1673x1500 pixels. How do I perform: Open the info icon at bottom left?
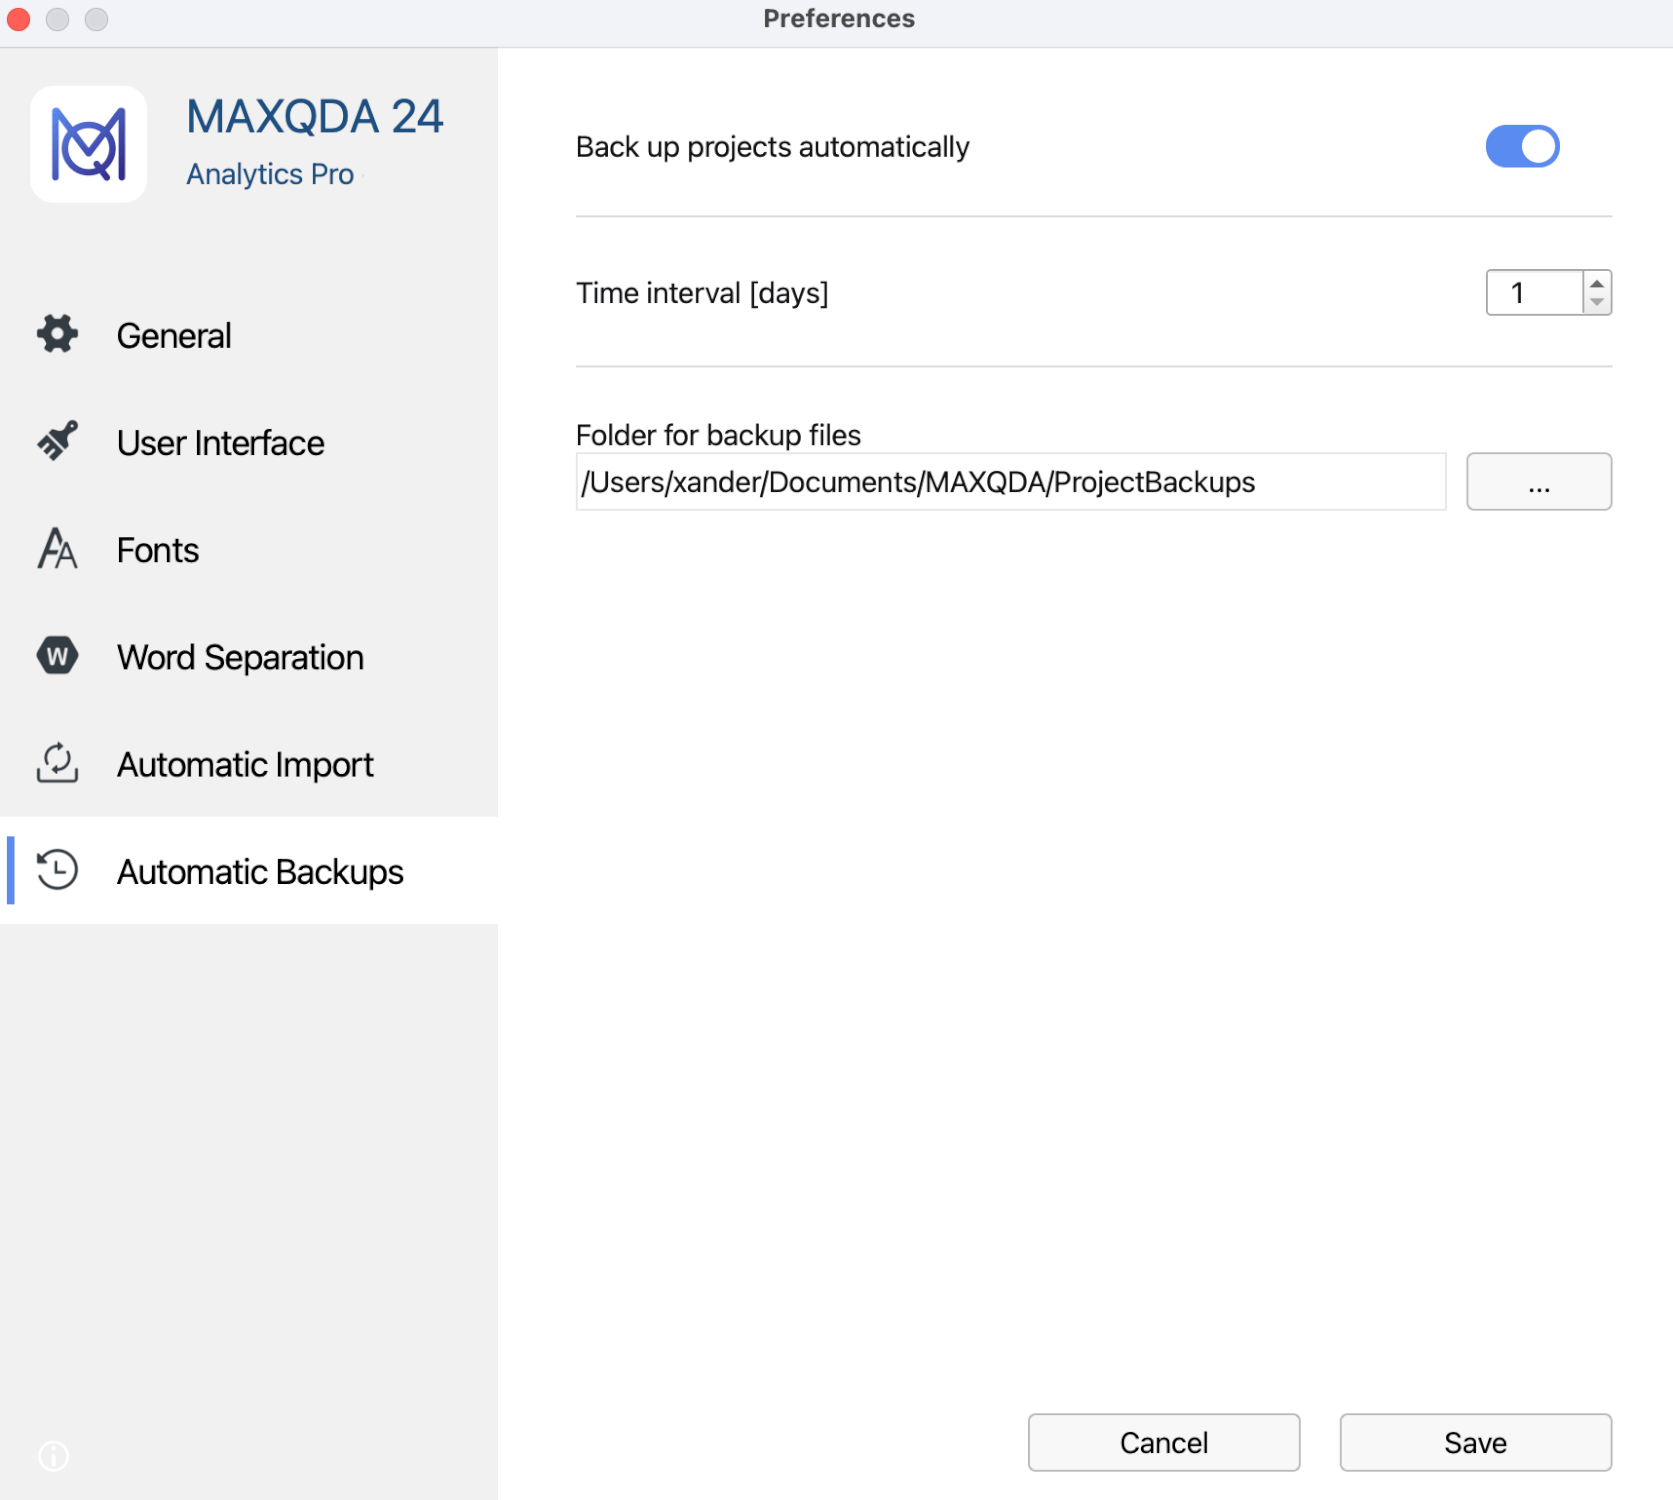point(53,1457)
